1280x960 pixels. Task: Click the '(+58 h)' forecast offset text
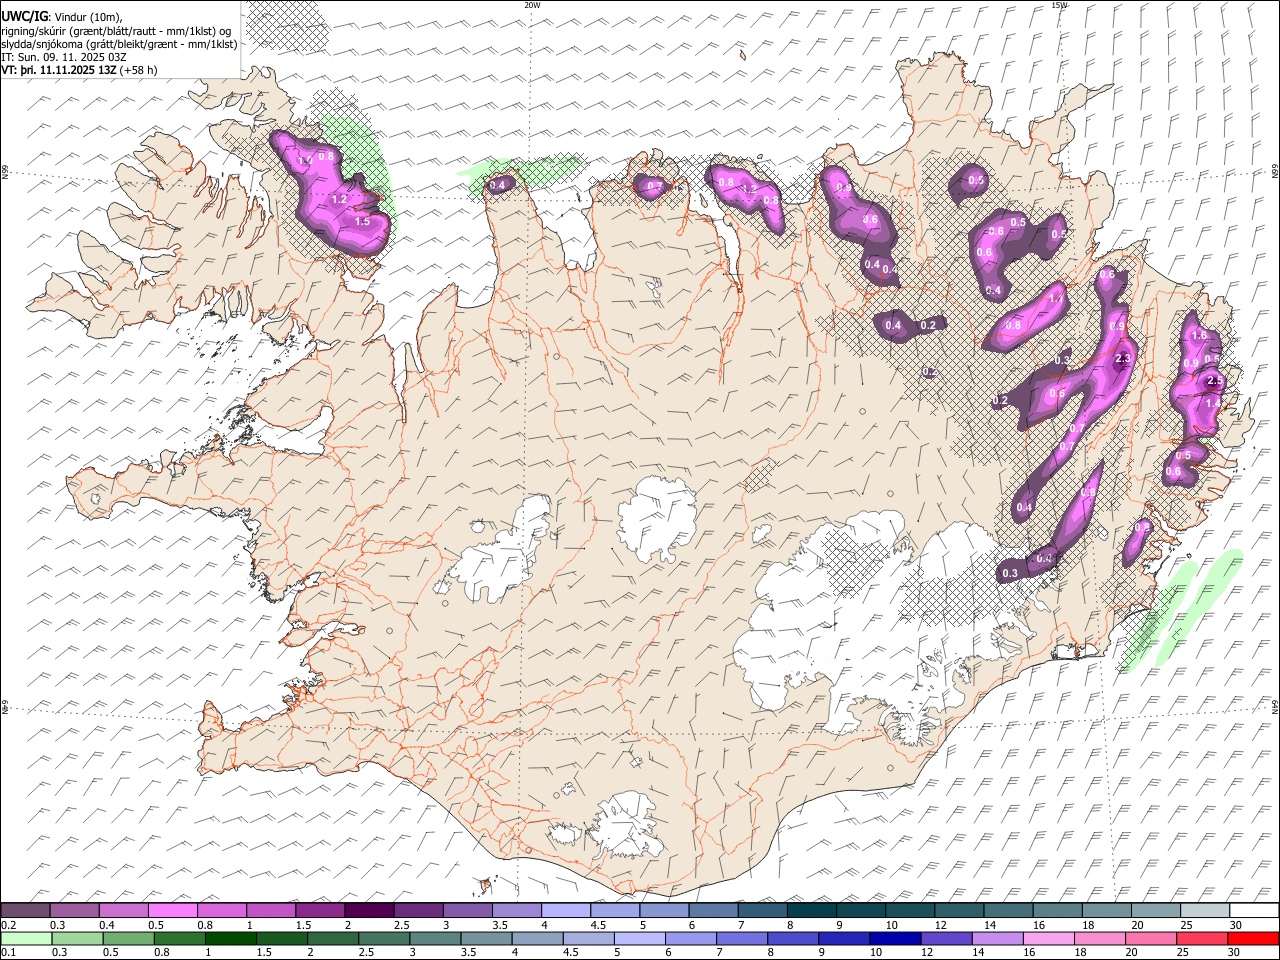138,70
